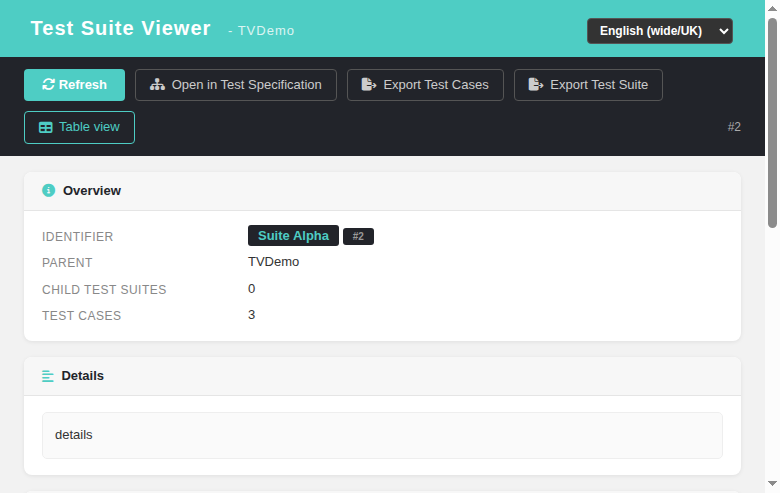Image resolution: width=780 pixels, height=493 pixels.
Task: Click the Export Test Cases button
Action: click(x=425, y=85)
